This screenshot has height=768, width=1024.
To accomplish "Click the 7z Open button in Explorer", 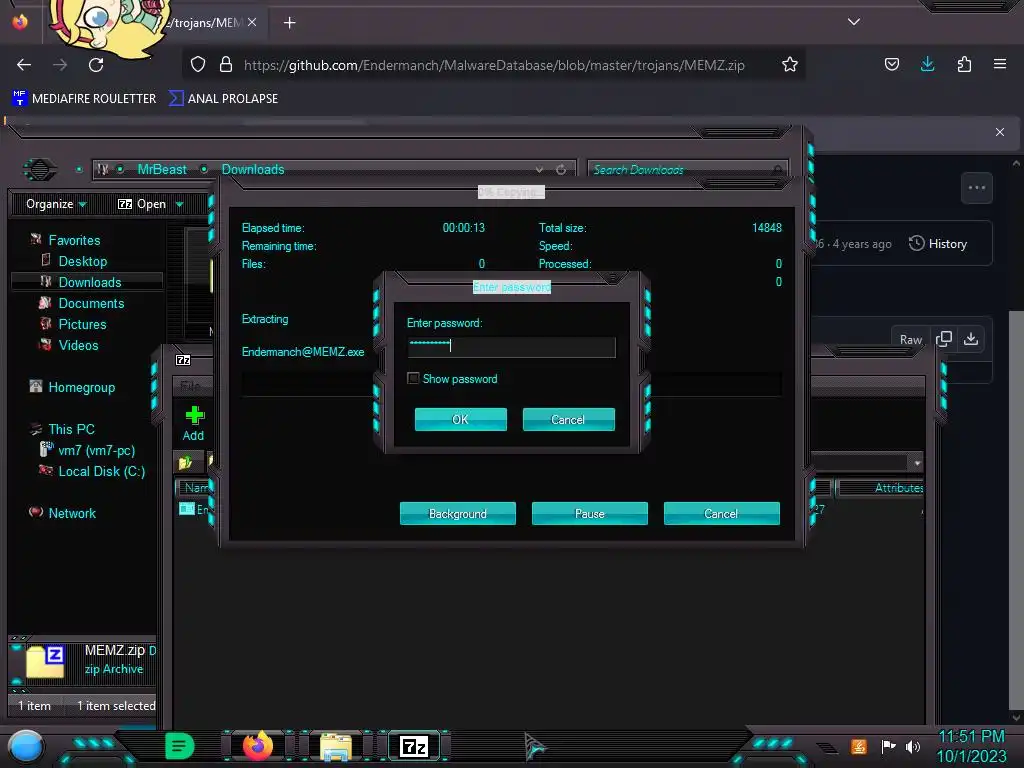I will point(142,204).
